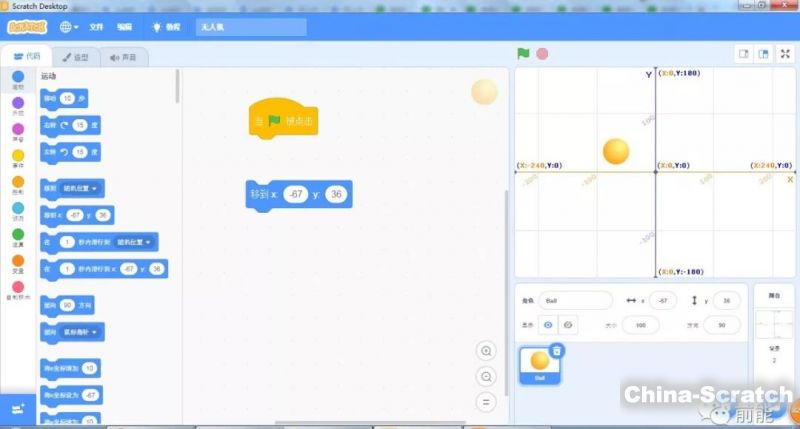Image resolution: width=800 pixels, height=429 pixels.
Task: Open the File menu
Action: click(x=96, y=27)
